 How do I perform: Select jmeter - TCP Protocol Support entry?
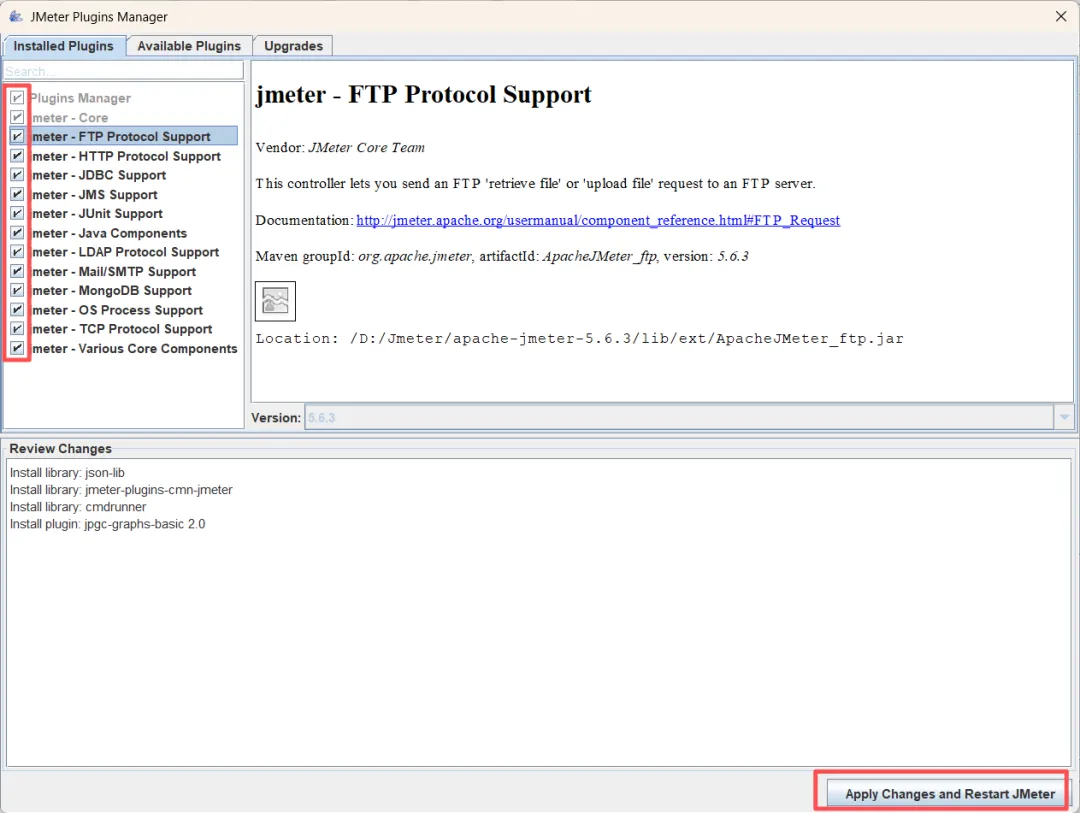(x=122, y=330)
